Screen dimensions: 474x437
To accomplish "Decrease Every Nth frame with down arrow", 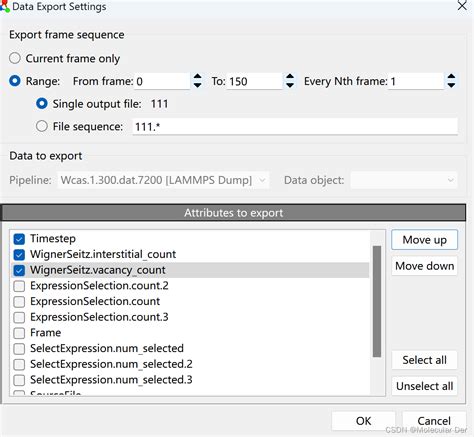I will tap(451, 85).
